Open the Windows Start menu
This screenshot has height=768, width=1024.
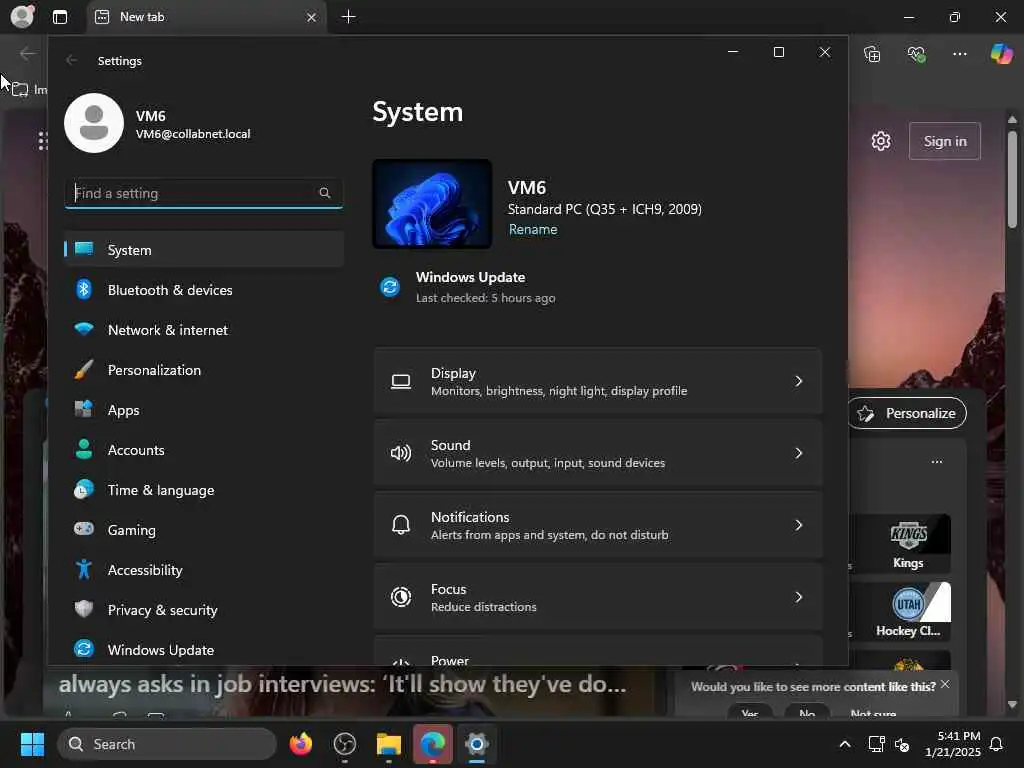(32, 744)
